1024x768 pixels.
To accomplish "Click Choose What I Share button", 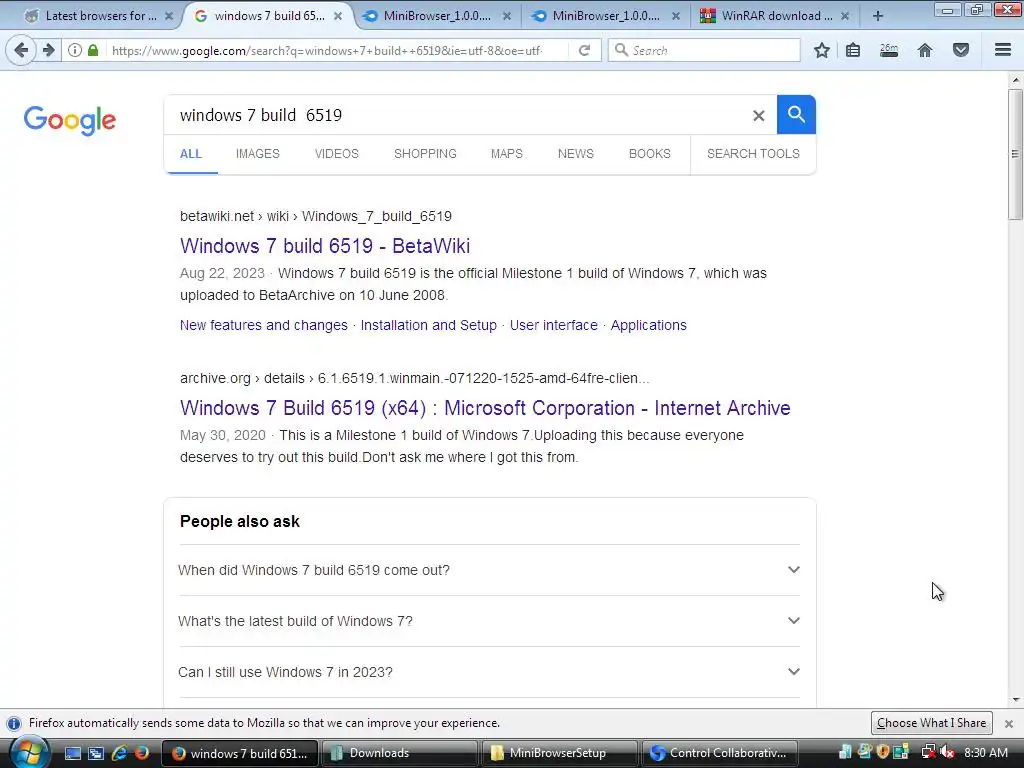I will [931, 723].
